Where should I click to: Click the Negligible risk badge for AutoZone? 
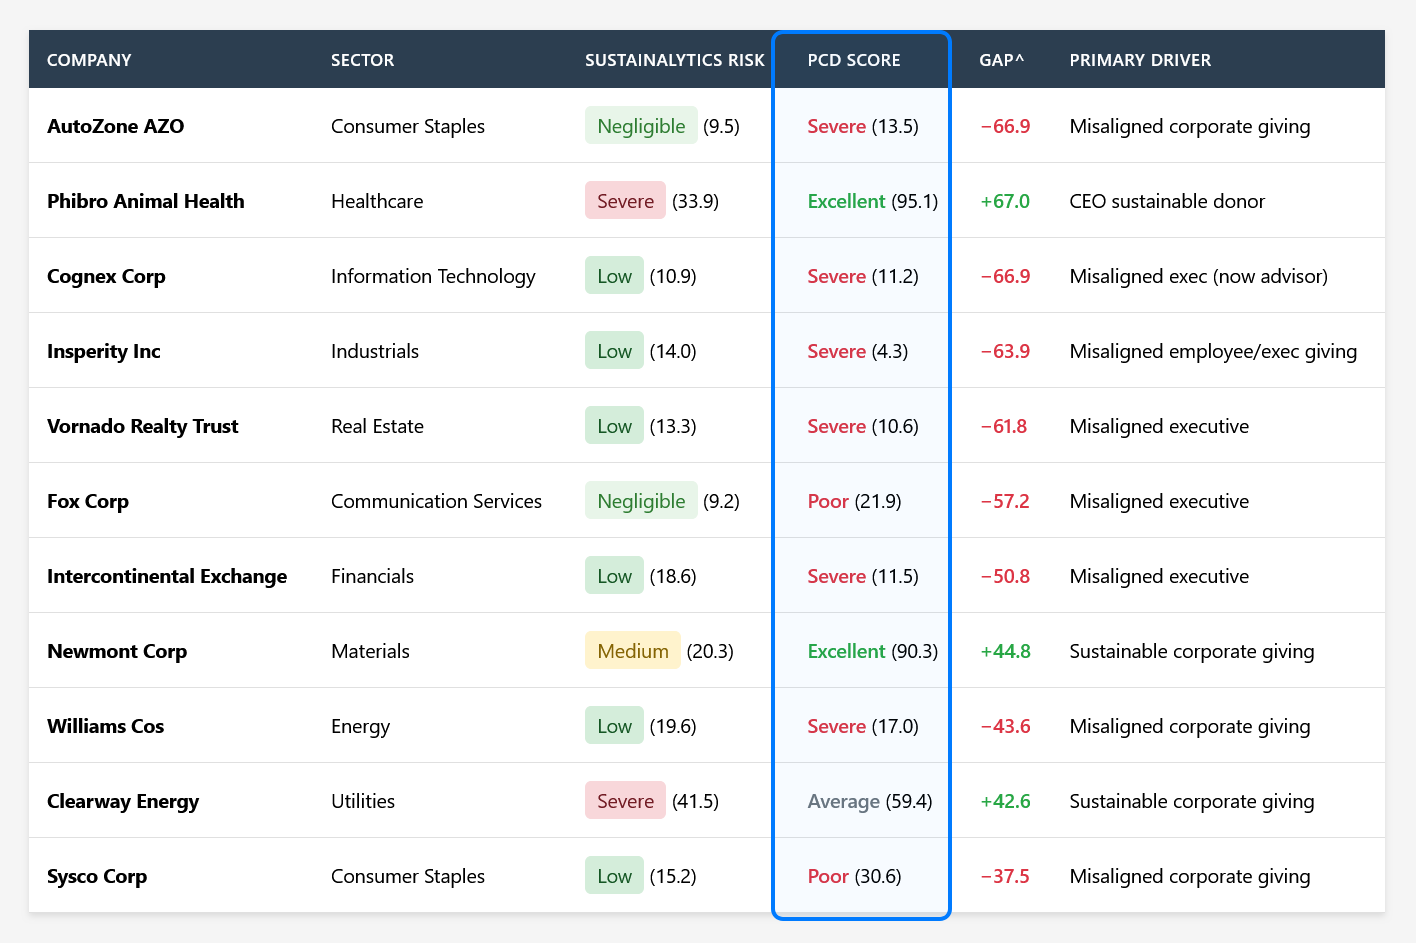click(x=641, y=126)
